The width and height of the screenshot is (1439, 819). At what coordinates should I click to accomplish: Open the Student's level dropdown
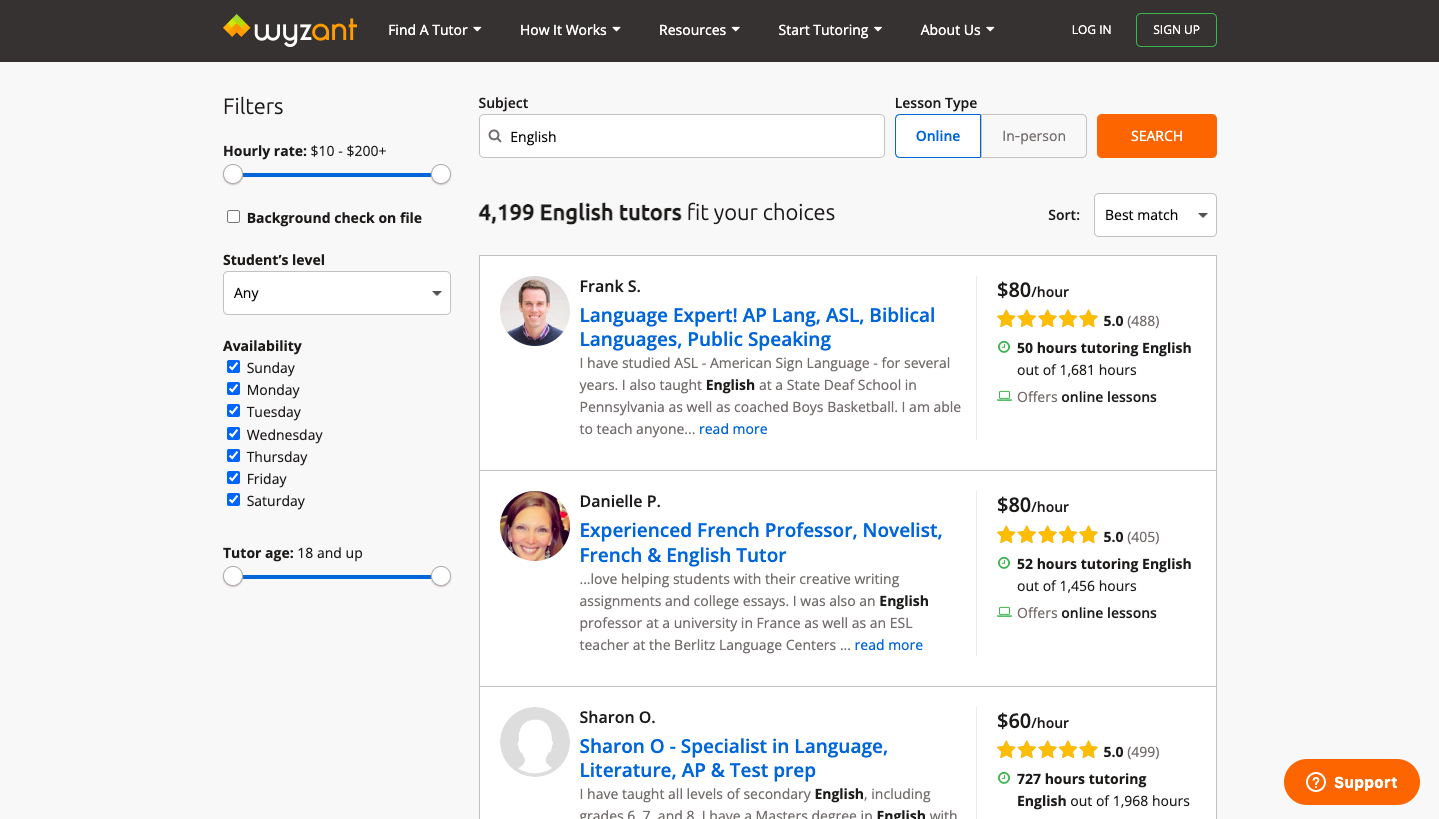pyautogui.click(x=336, y=293)
